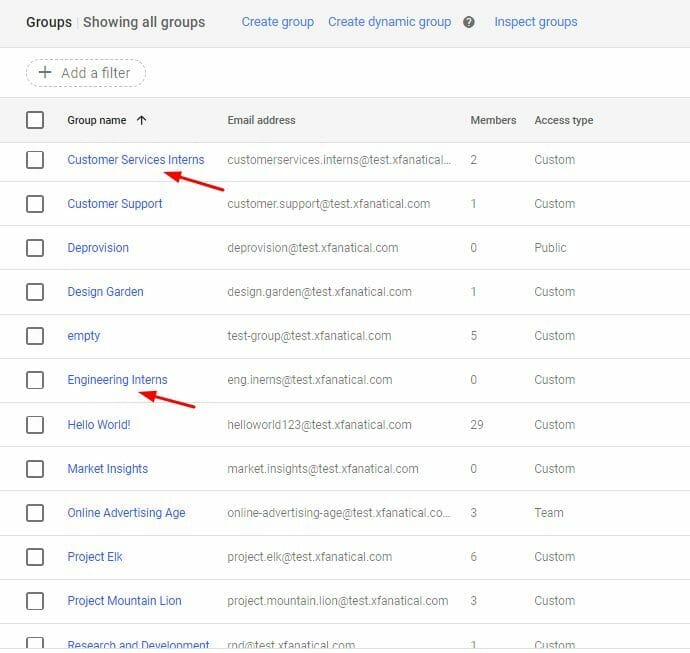The height and width of the screenshot is (653, 690).
Task: Sort by the Group name column header
Action: click(97, 120)
